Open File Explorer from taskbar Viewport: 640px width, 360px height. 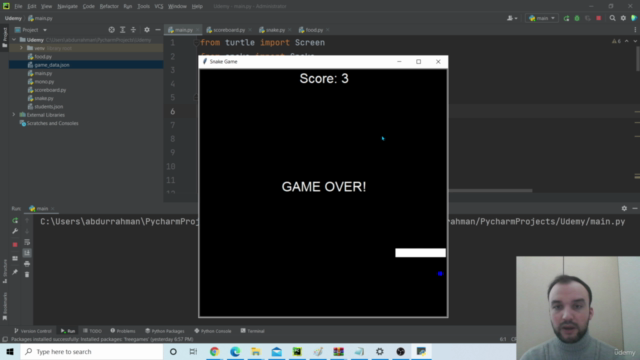(x=256, y=351)
